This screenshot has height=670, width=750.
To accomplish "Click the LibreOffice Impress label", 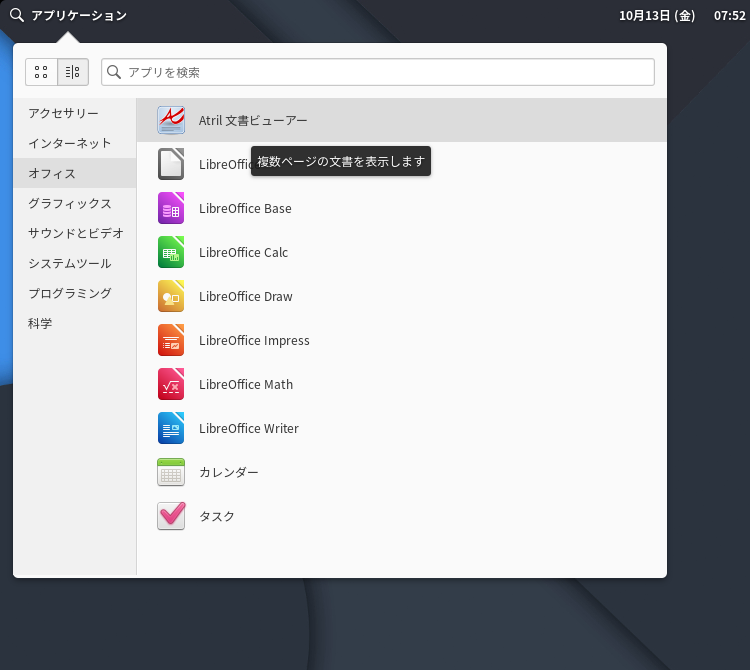I will (254, 340).
